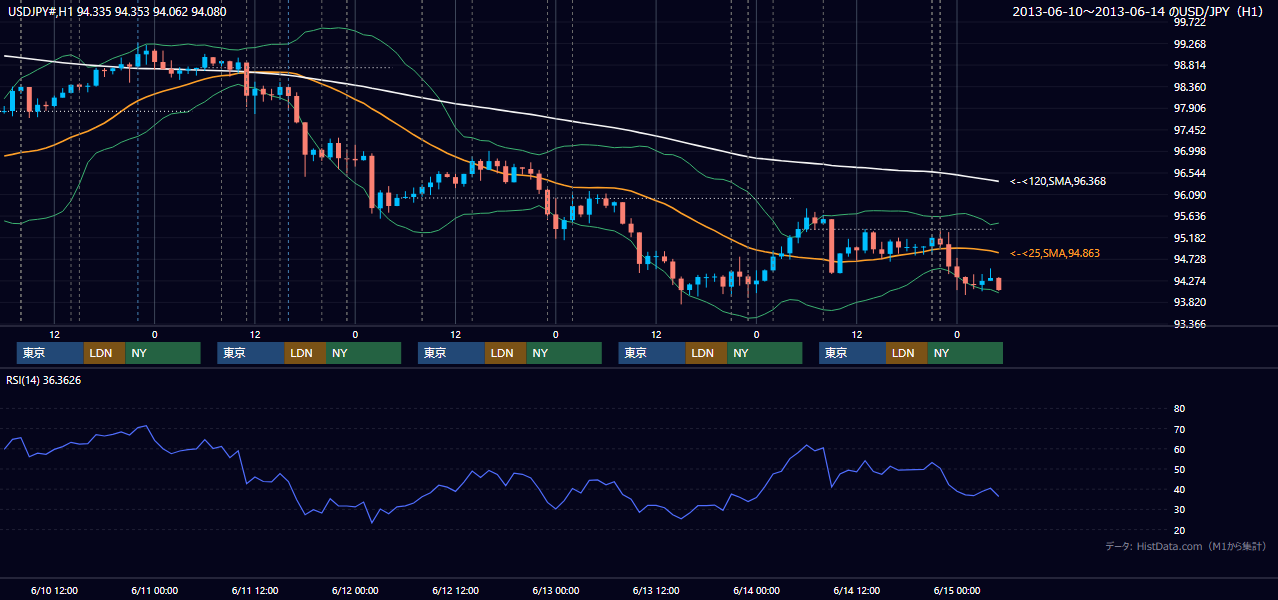Screen dimensions: 1278x600
Task: Click price axis value 96.998
Action: pos(1189,151)
